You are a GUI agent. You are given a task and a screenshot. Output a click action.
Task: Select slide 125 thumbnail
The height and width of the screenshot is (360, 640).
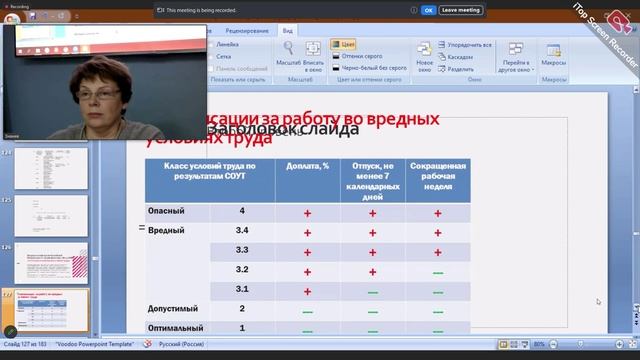click(x=51, y=216)
